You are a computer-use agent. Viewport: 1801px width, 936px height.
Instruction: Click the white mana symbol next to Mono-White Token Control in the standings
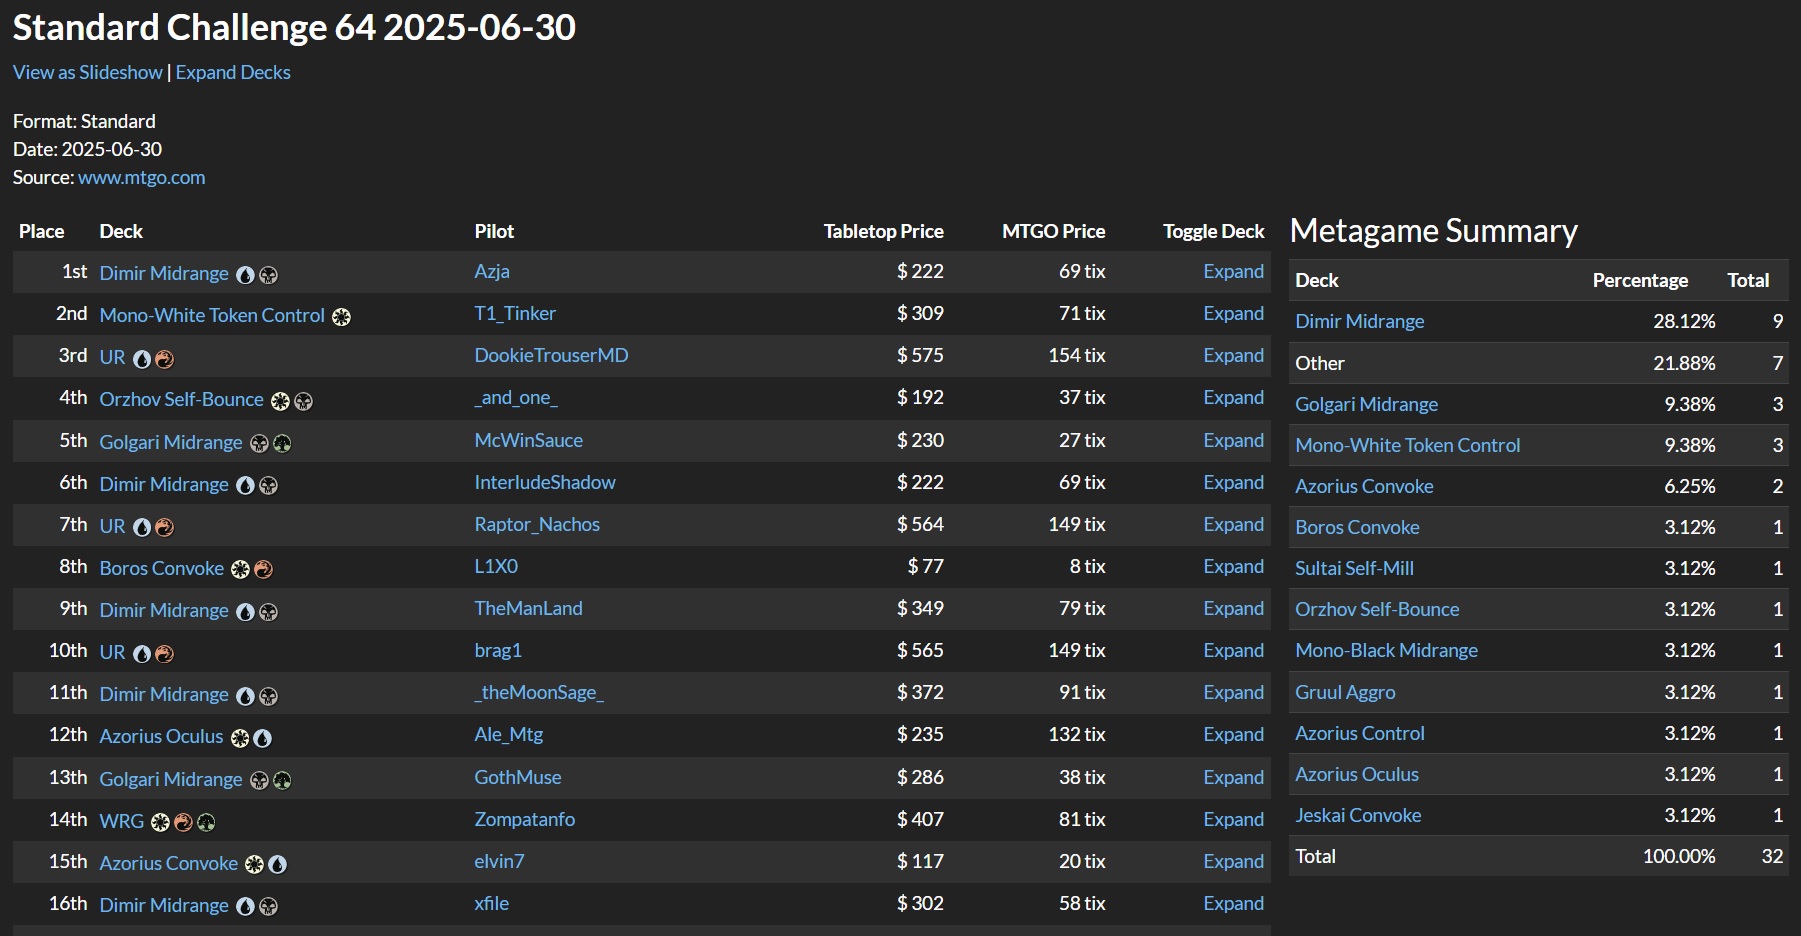341,317
